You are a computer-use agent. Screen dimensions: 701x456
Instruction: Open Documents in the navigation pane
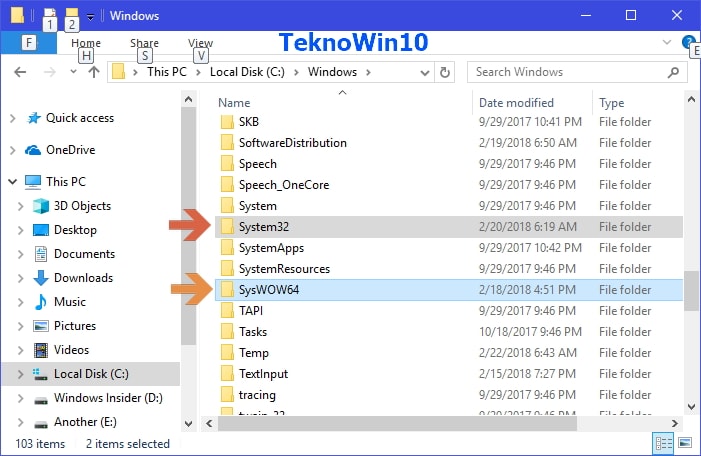84,254
